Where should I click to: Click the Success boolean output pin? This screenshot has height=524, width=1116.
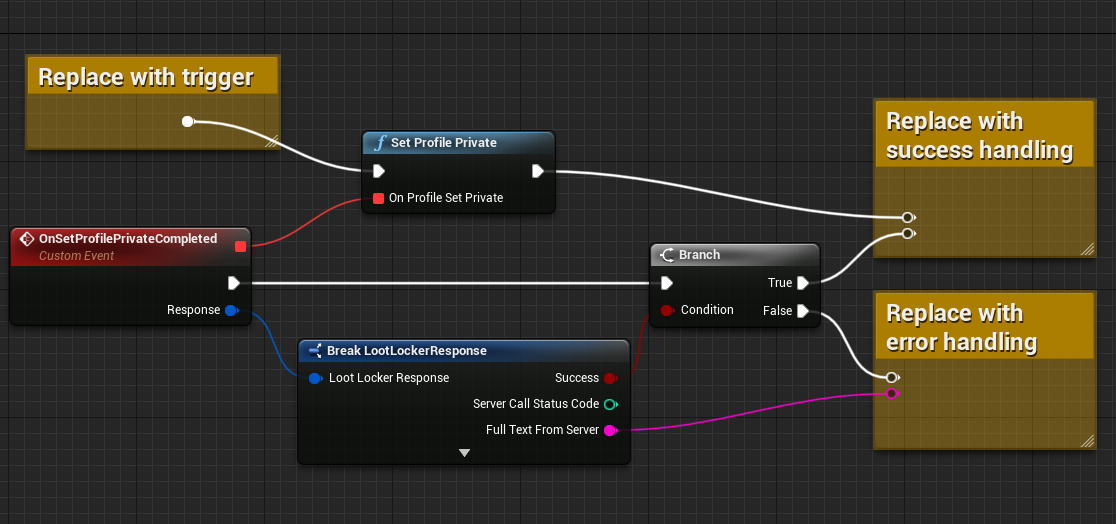610,378
